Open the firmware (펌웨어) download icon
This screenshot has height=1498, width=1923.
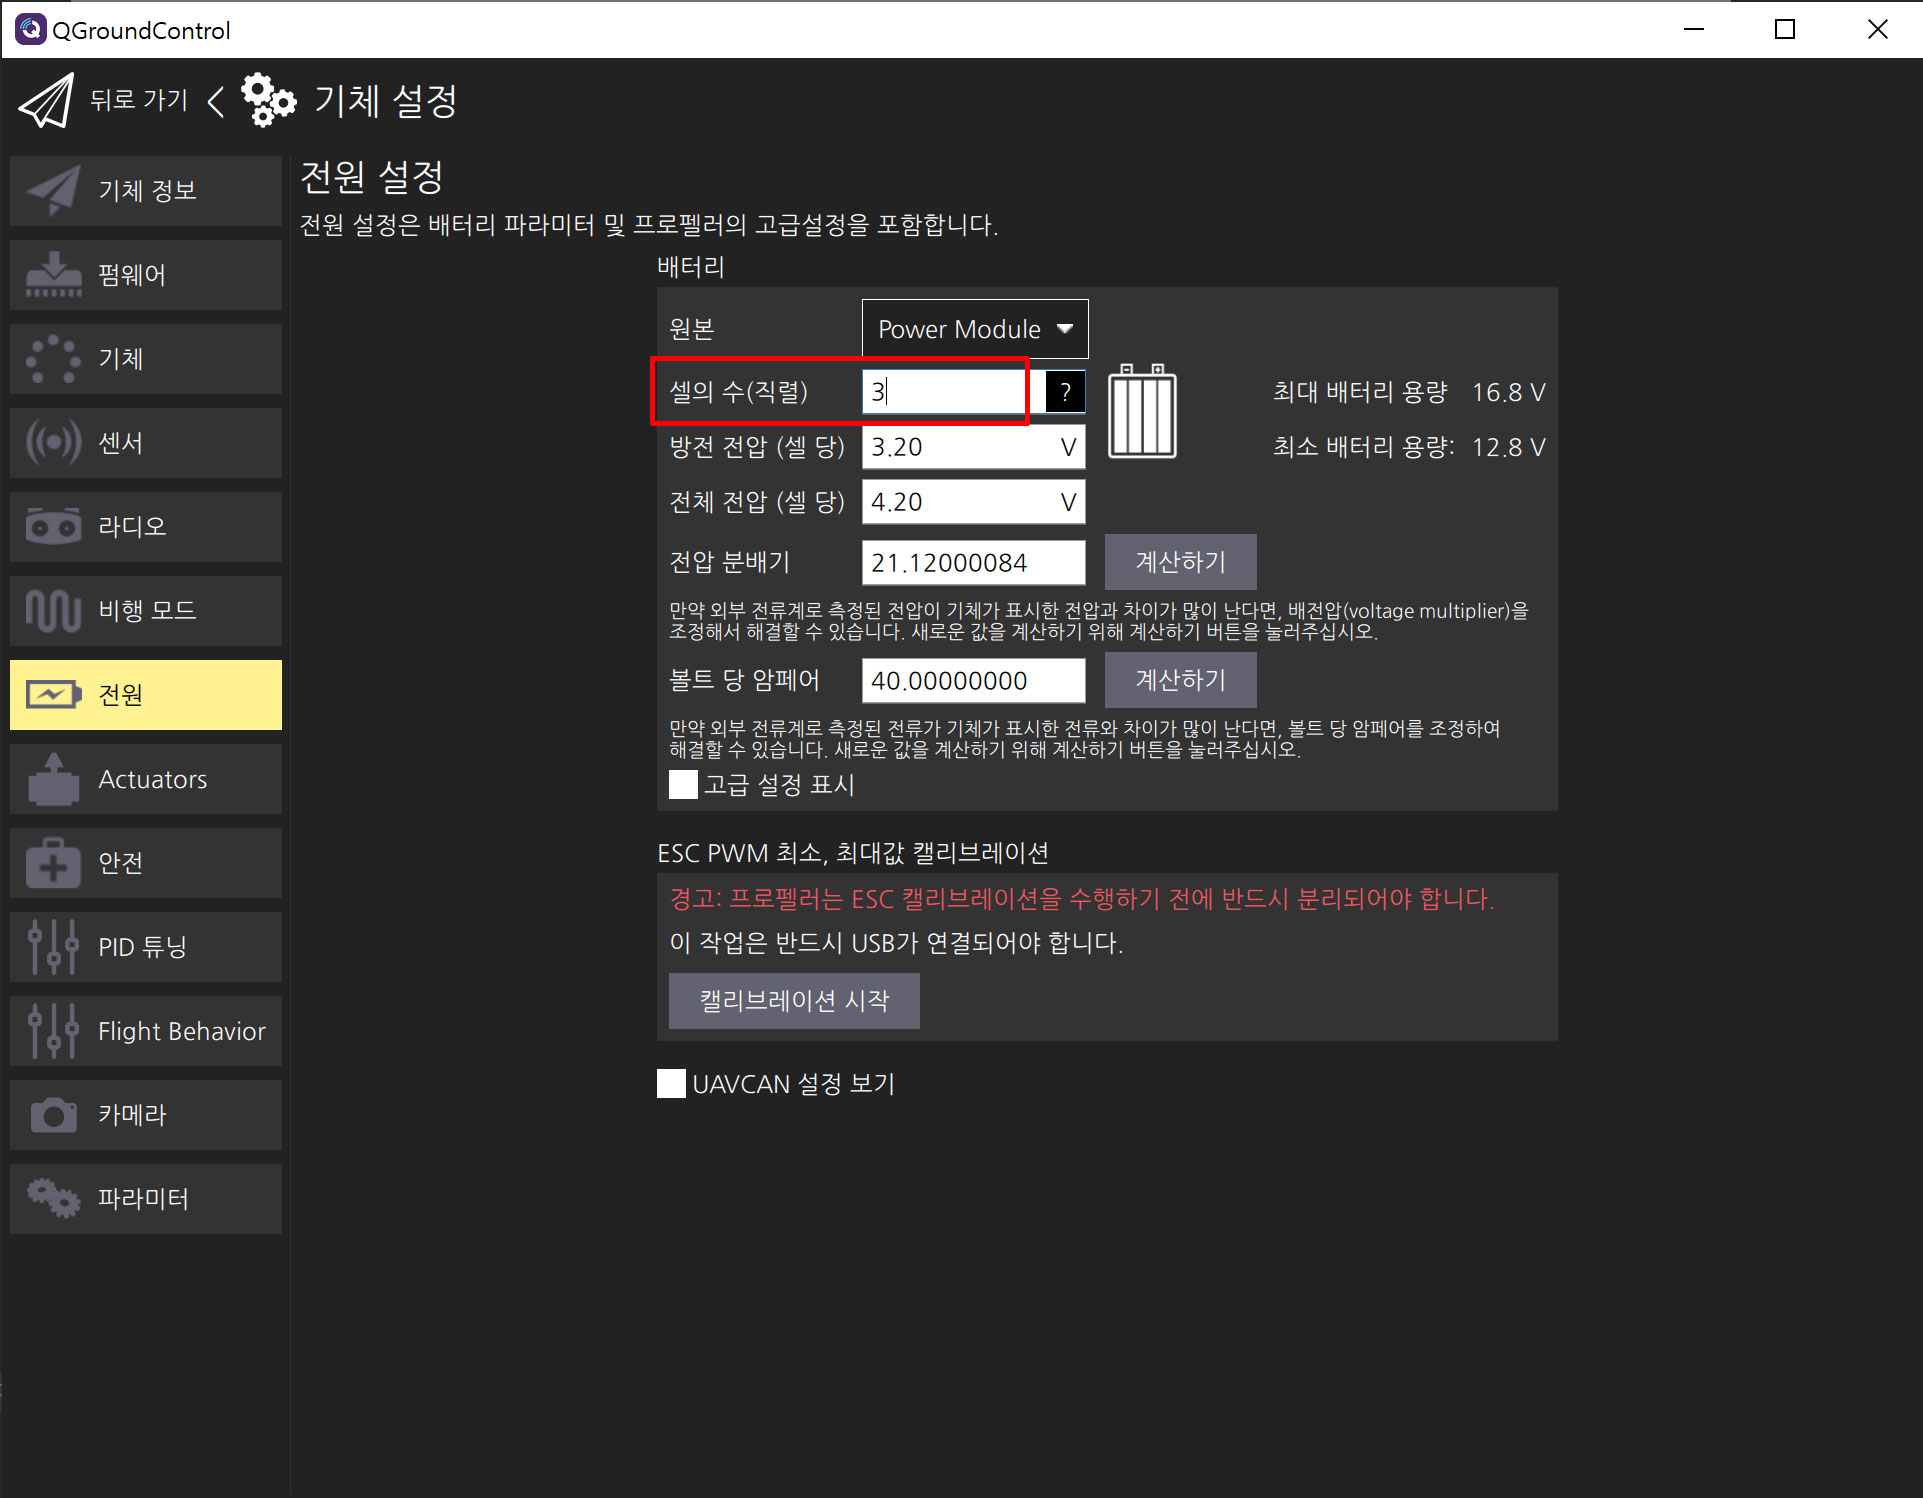tap(54, 275)
